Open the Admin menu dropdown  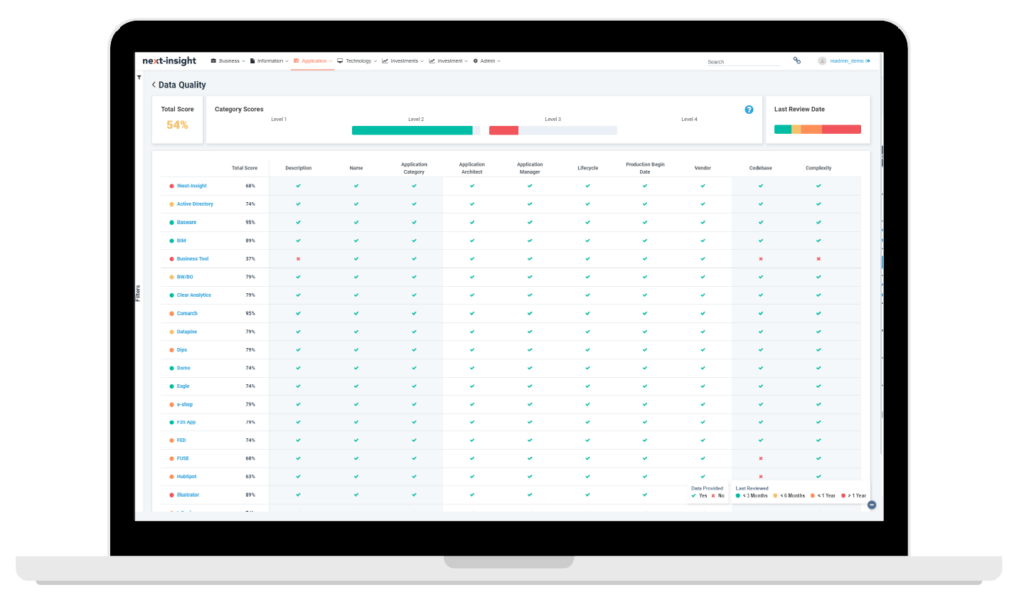click(x=487, y=61)
